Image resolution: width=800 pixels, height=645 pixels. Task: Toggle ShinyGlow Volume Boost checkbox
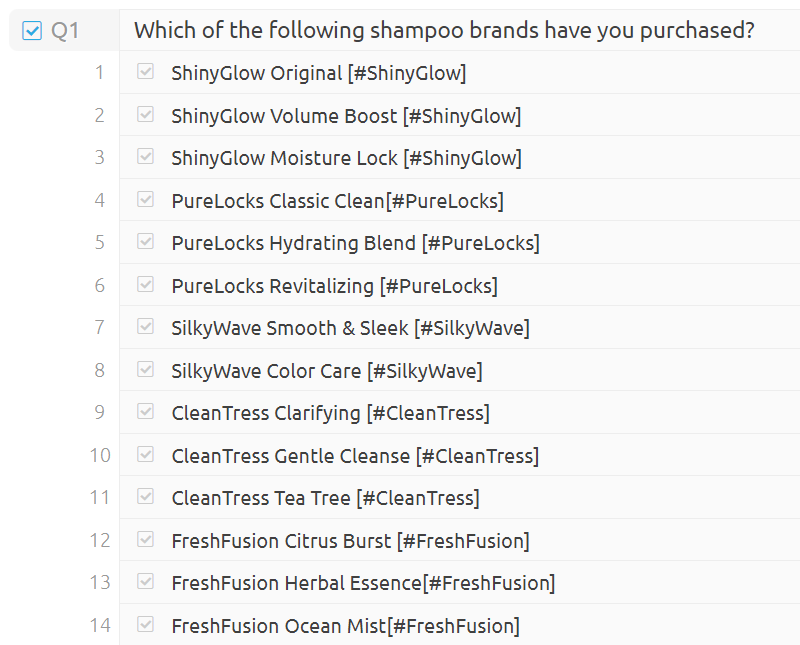146,115
